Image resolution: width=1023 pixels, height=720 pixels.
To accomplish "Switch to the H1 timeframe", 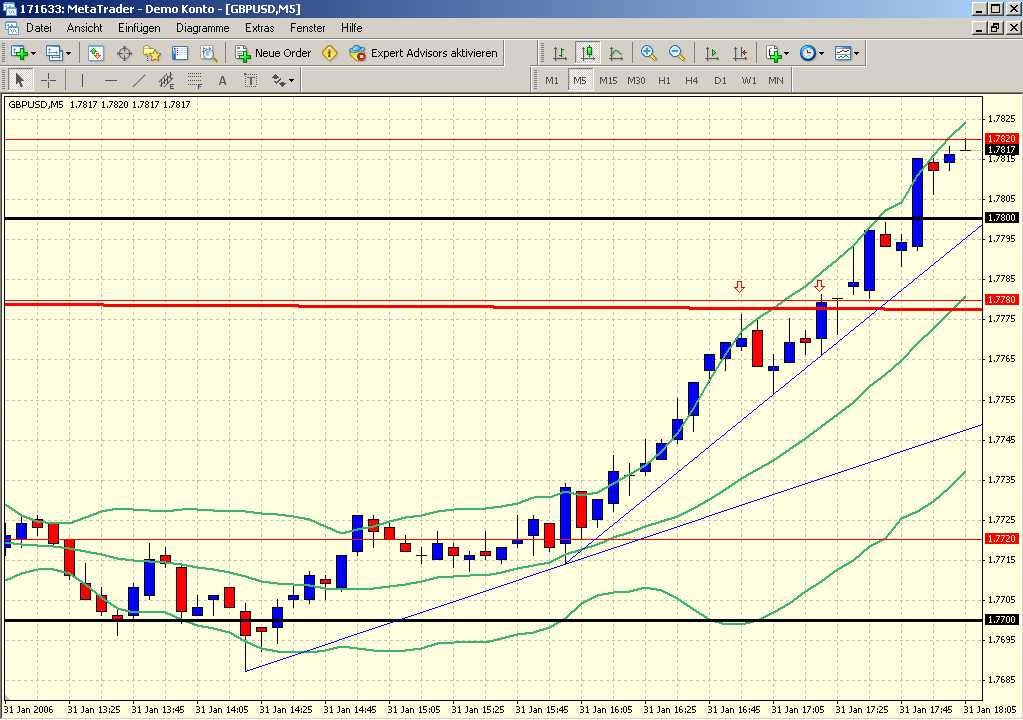I will [664, 80].
